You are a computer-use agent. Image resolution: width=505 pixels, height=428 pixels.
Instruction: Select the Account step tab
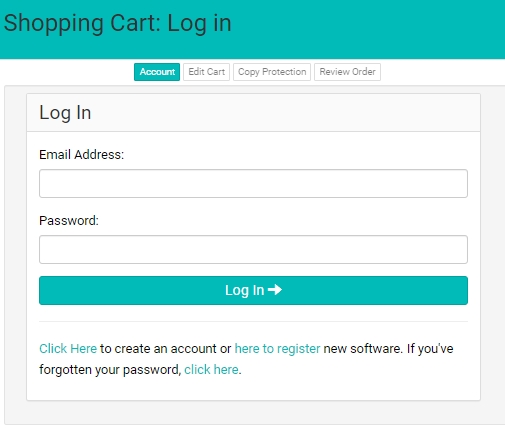click(x=157, y=72)
